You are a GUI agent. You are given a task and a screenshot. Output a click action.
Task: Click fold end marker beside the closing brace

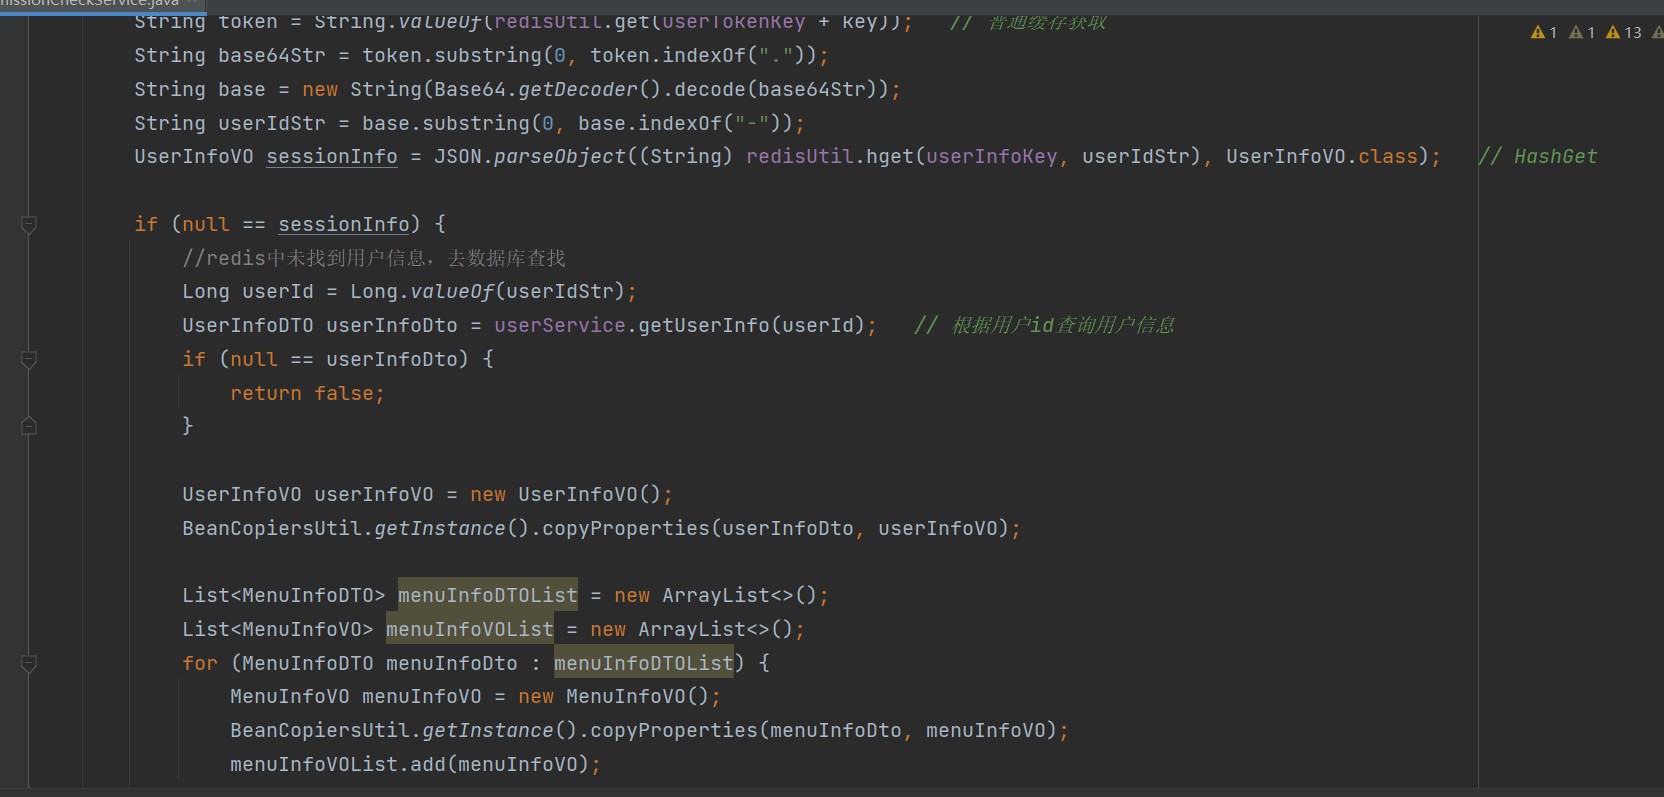point(29,426)
